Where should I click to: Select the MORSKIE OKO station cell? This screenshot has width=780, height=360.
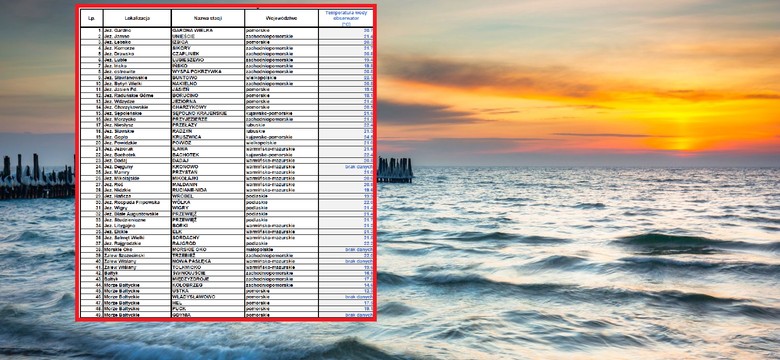pos(208,250)
